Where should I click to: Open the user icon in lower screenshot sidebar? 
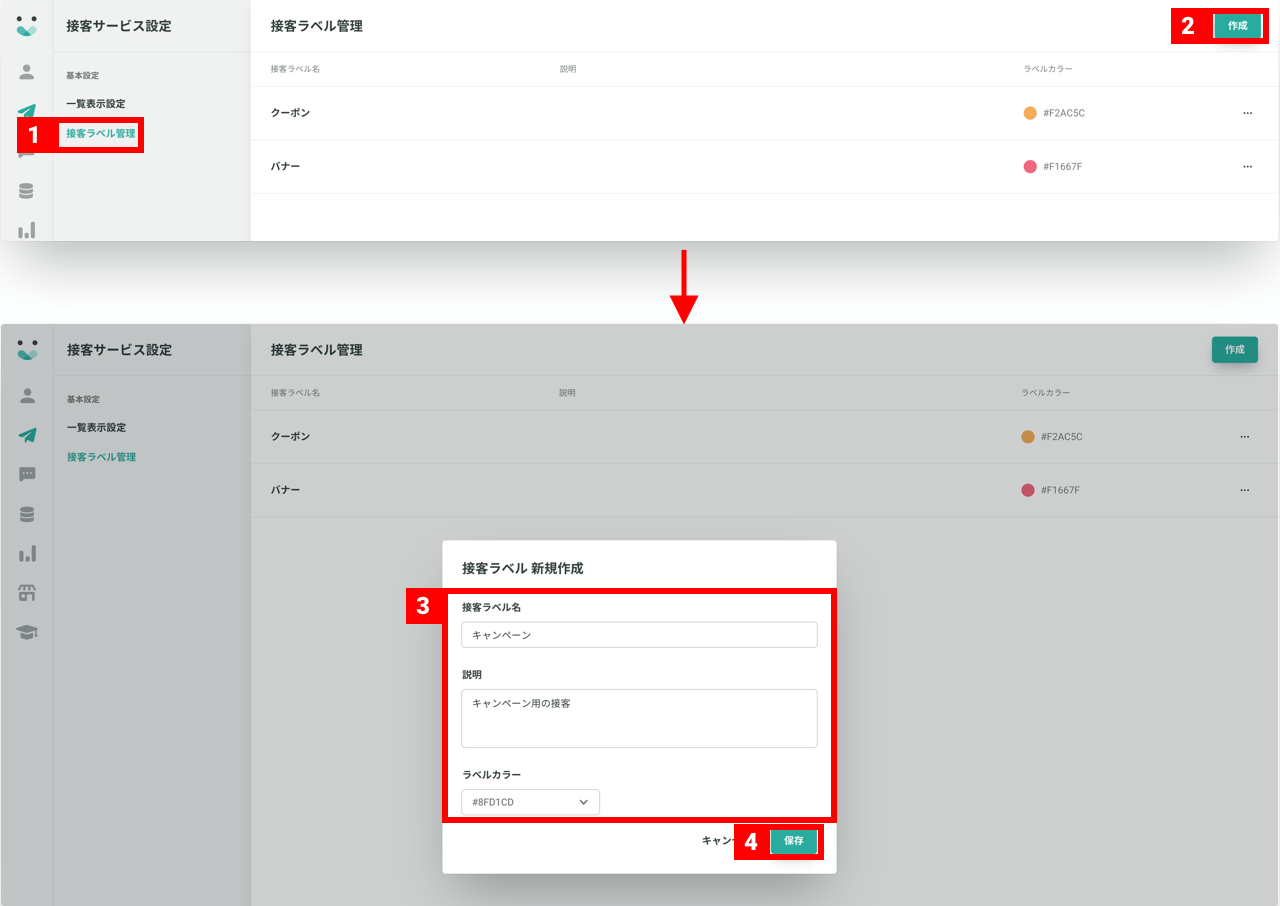point(27,396)
